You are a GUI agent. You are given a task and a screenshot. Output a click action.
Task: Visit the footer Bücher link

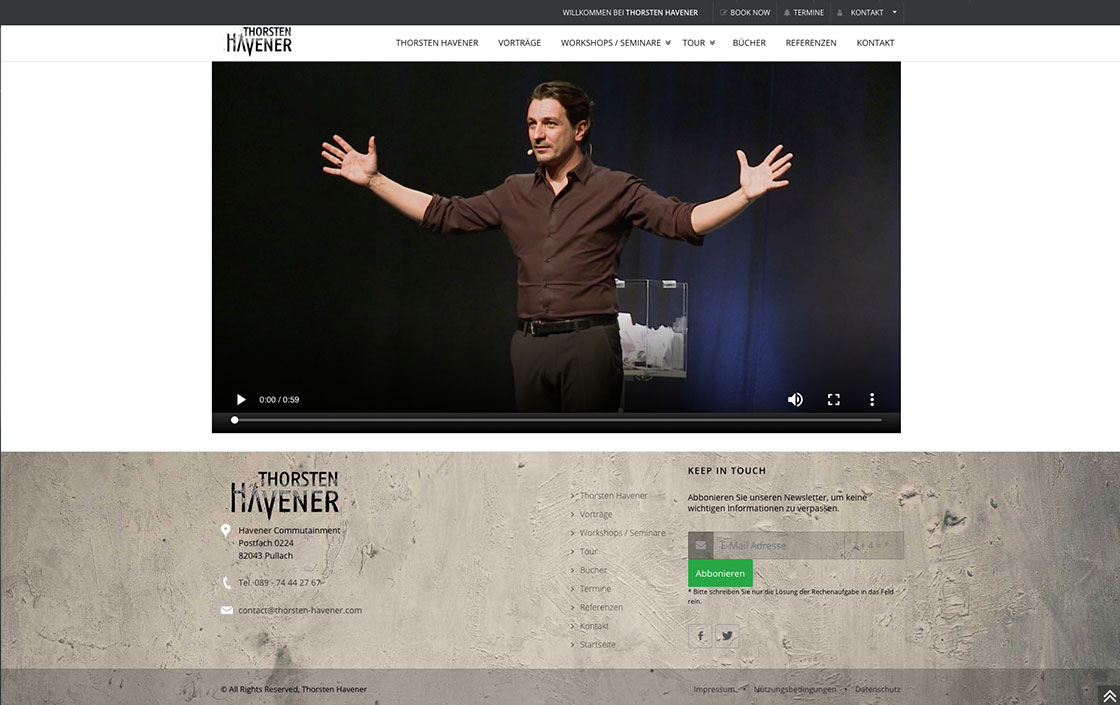(x=593, y=570)
